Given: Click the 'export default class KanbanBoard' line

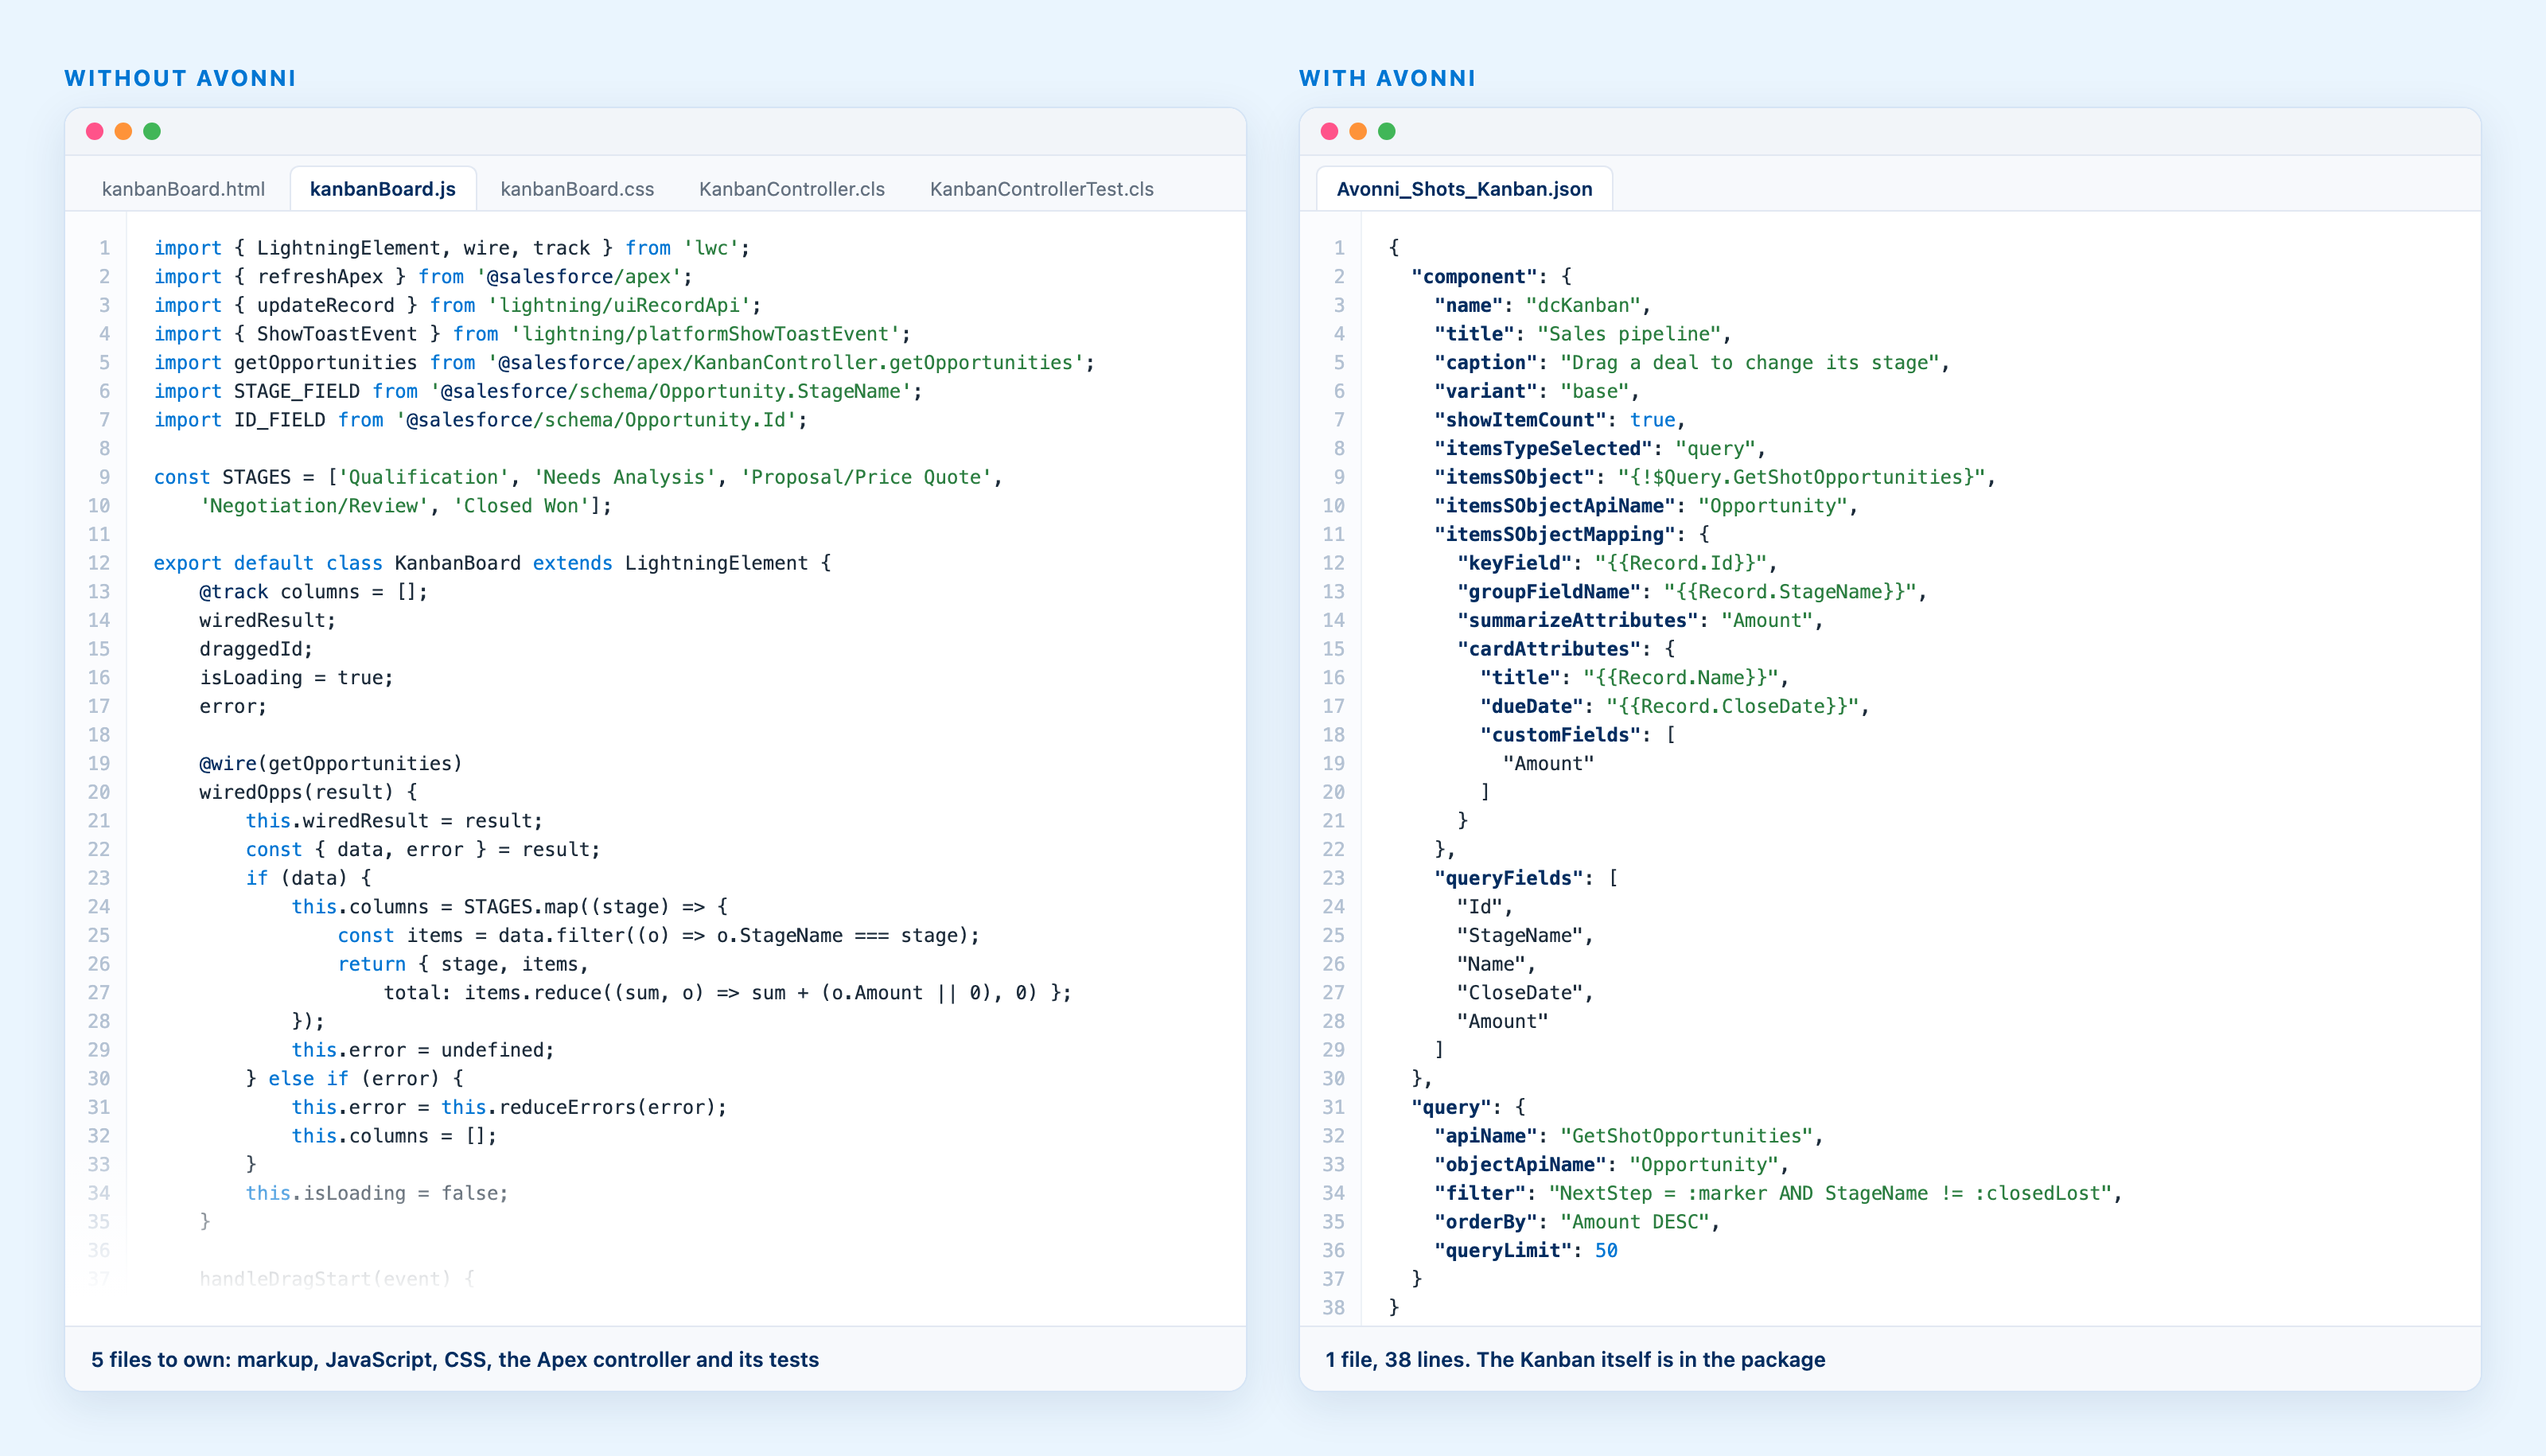Looking at the screenshot, I should pyautogui.click(x=492, y=563).
